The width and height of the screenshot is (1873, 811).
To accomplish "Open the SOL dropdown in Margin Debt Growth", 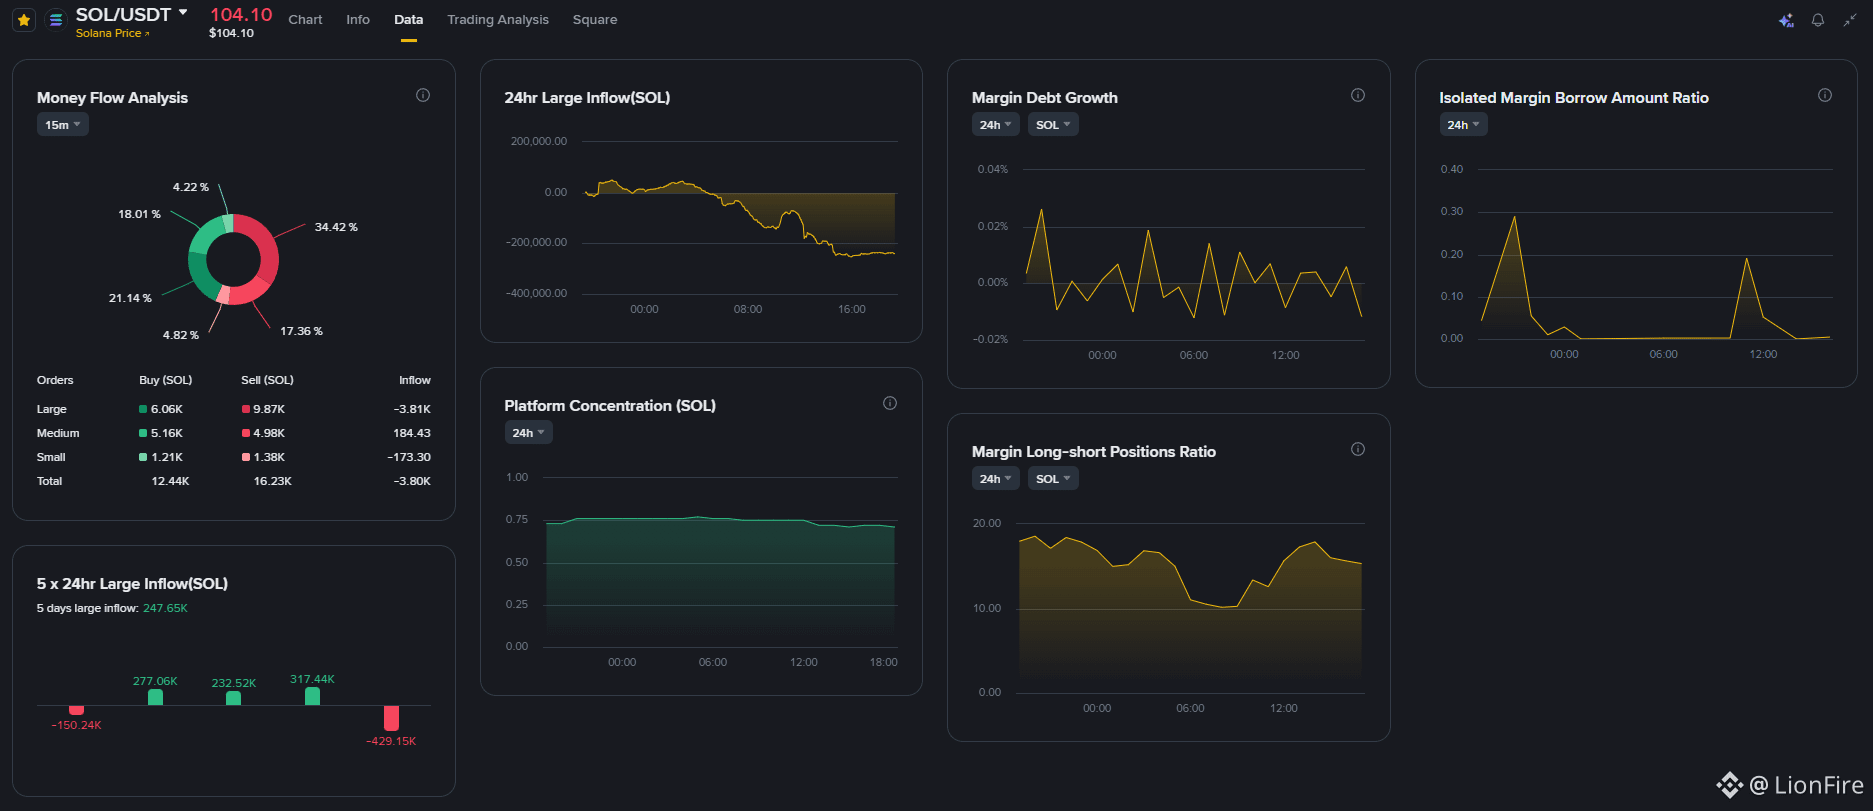I will [x=1053, y=125].
